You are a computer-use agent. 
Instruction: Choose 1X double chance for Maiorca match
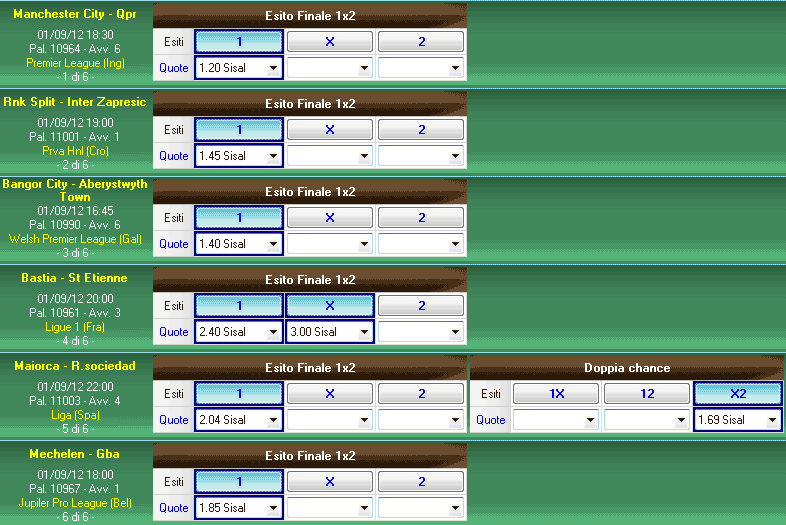pyautogui.click(x=557, y=394)
